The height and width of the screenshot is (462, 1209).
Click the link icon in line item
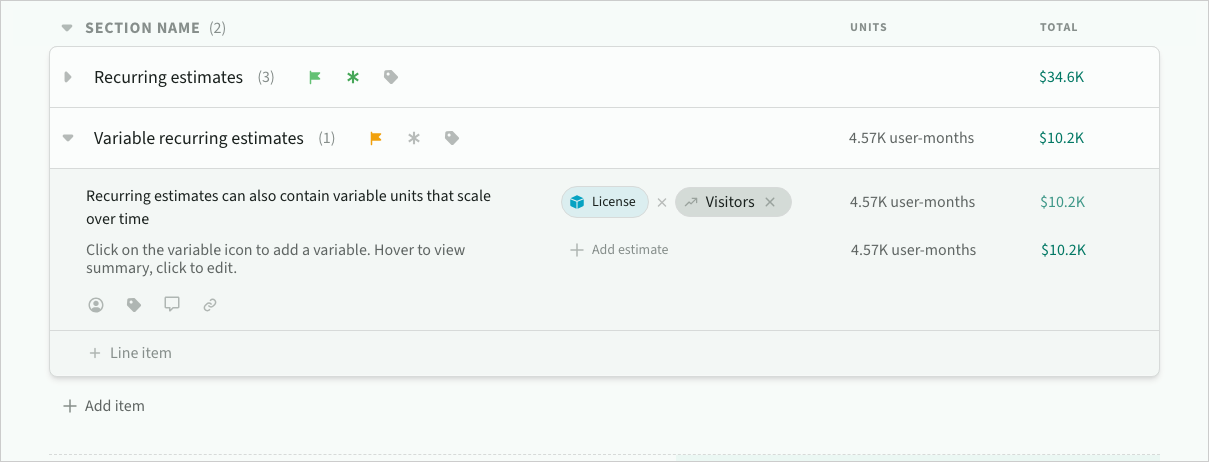click(x=210, y=305)
